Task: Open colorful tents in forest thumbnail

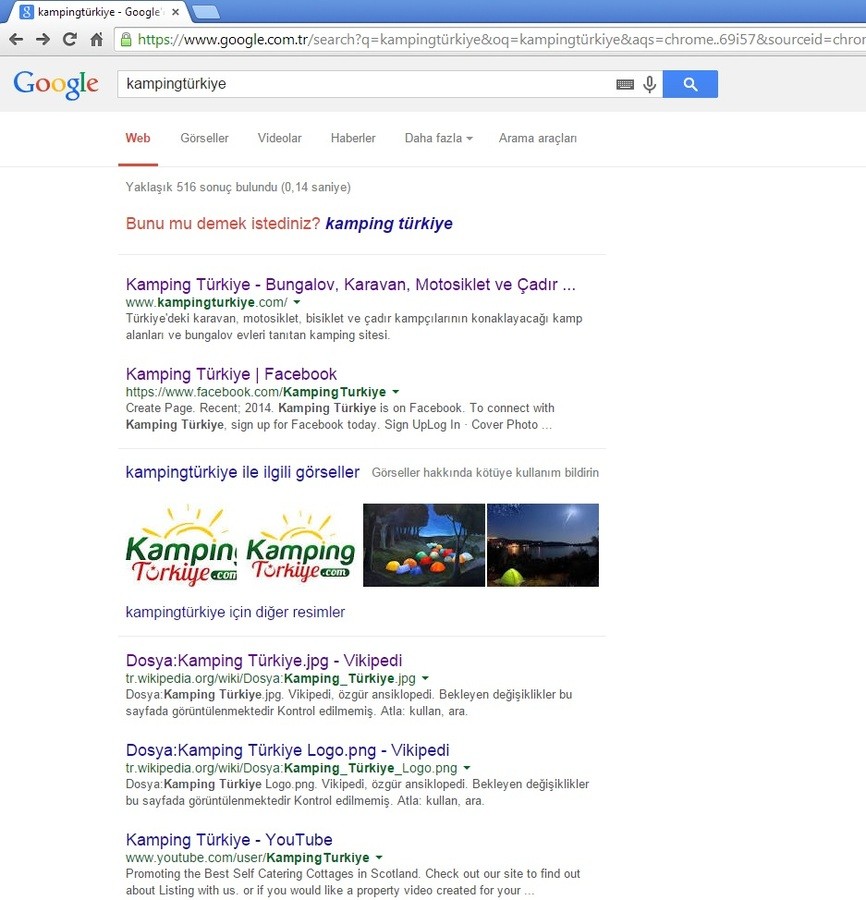Action: click(424, 545)
